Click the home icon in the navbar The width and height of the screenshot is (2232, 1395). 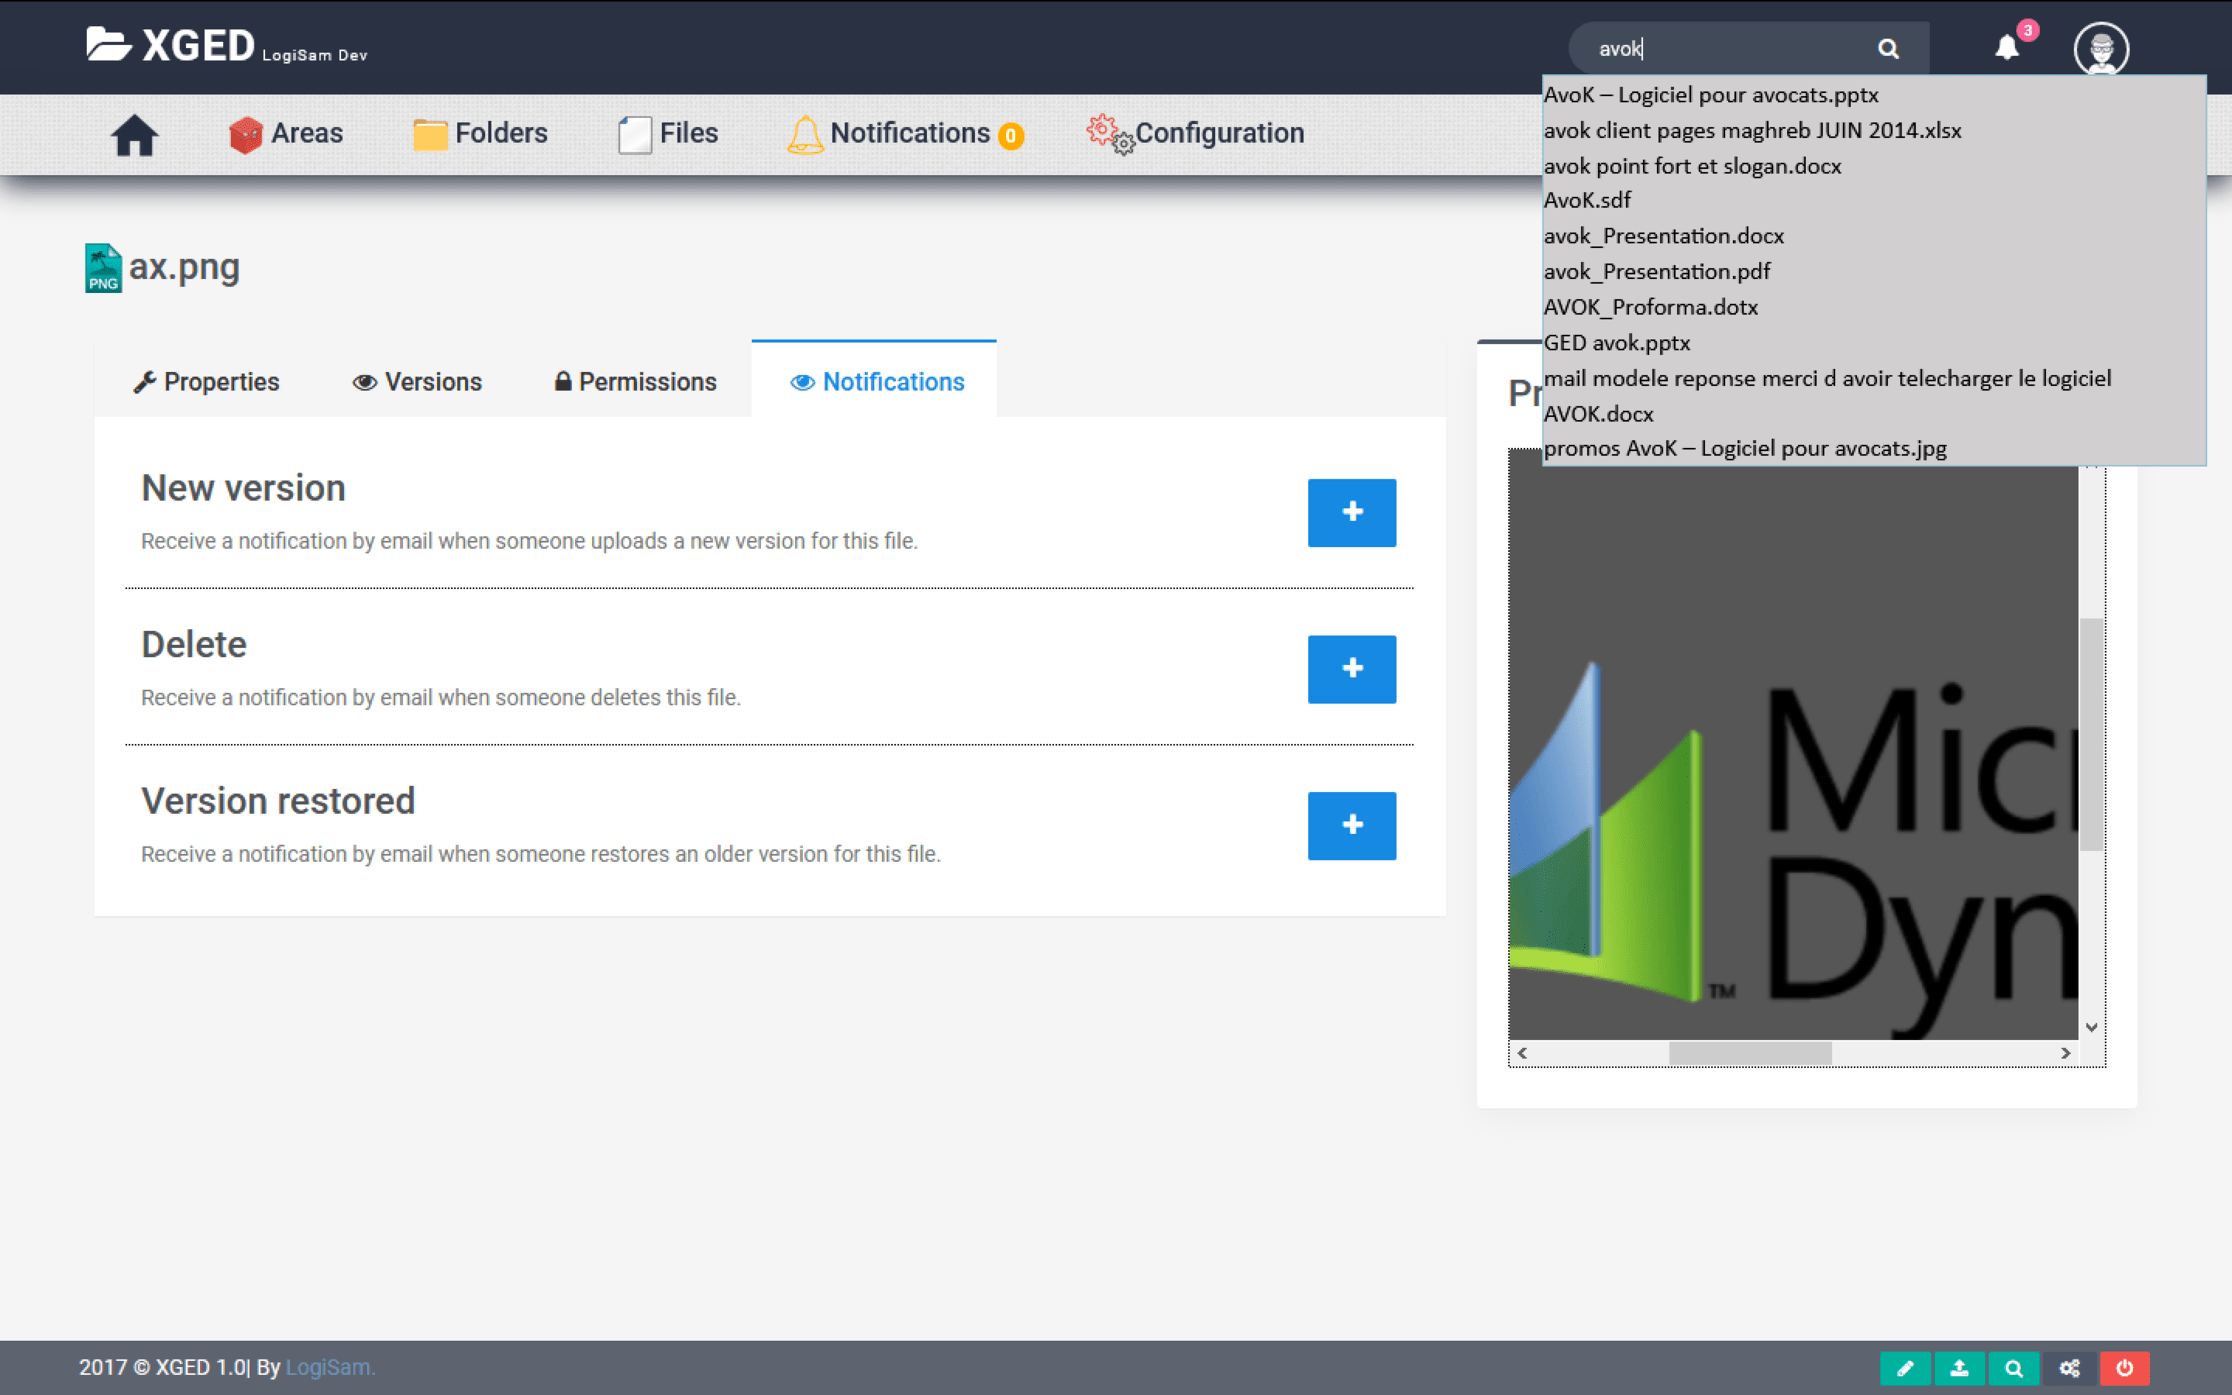coord(134,135)
